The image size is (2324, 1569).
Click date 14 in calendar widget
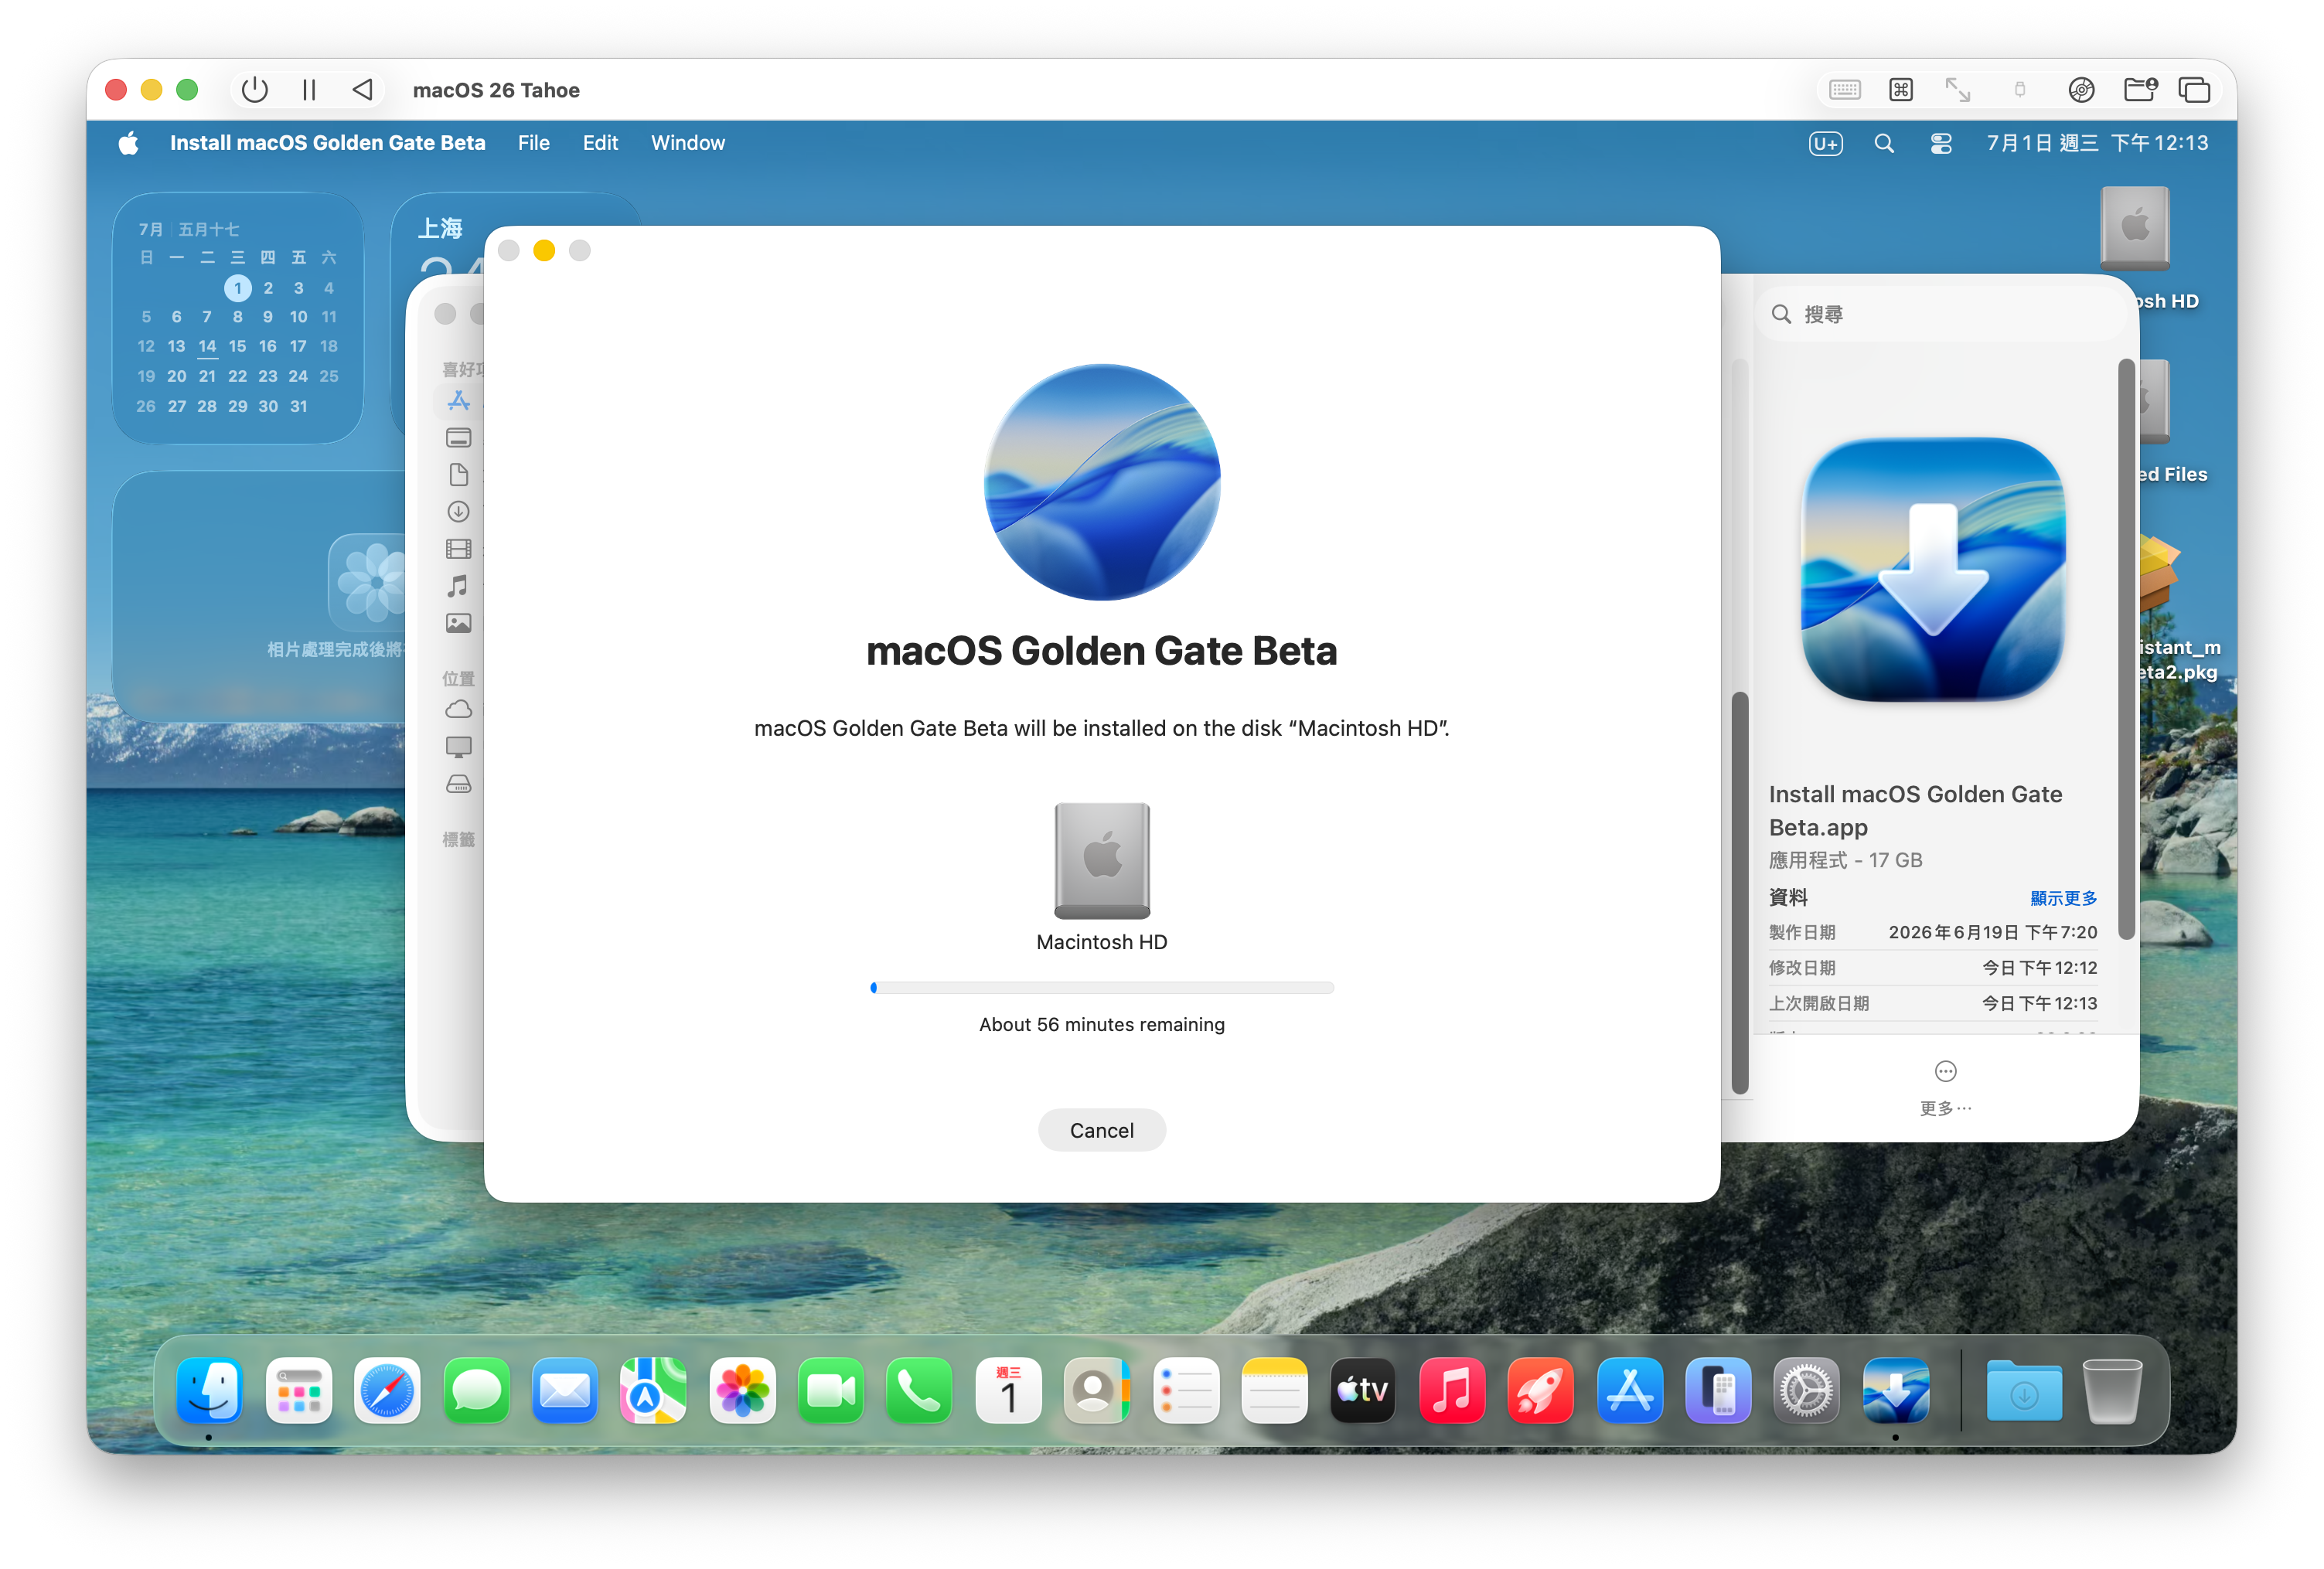(207, 346)
